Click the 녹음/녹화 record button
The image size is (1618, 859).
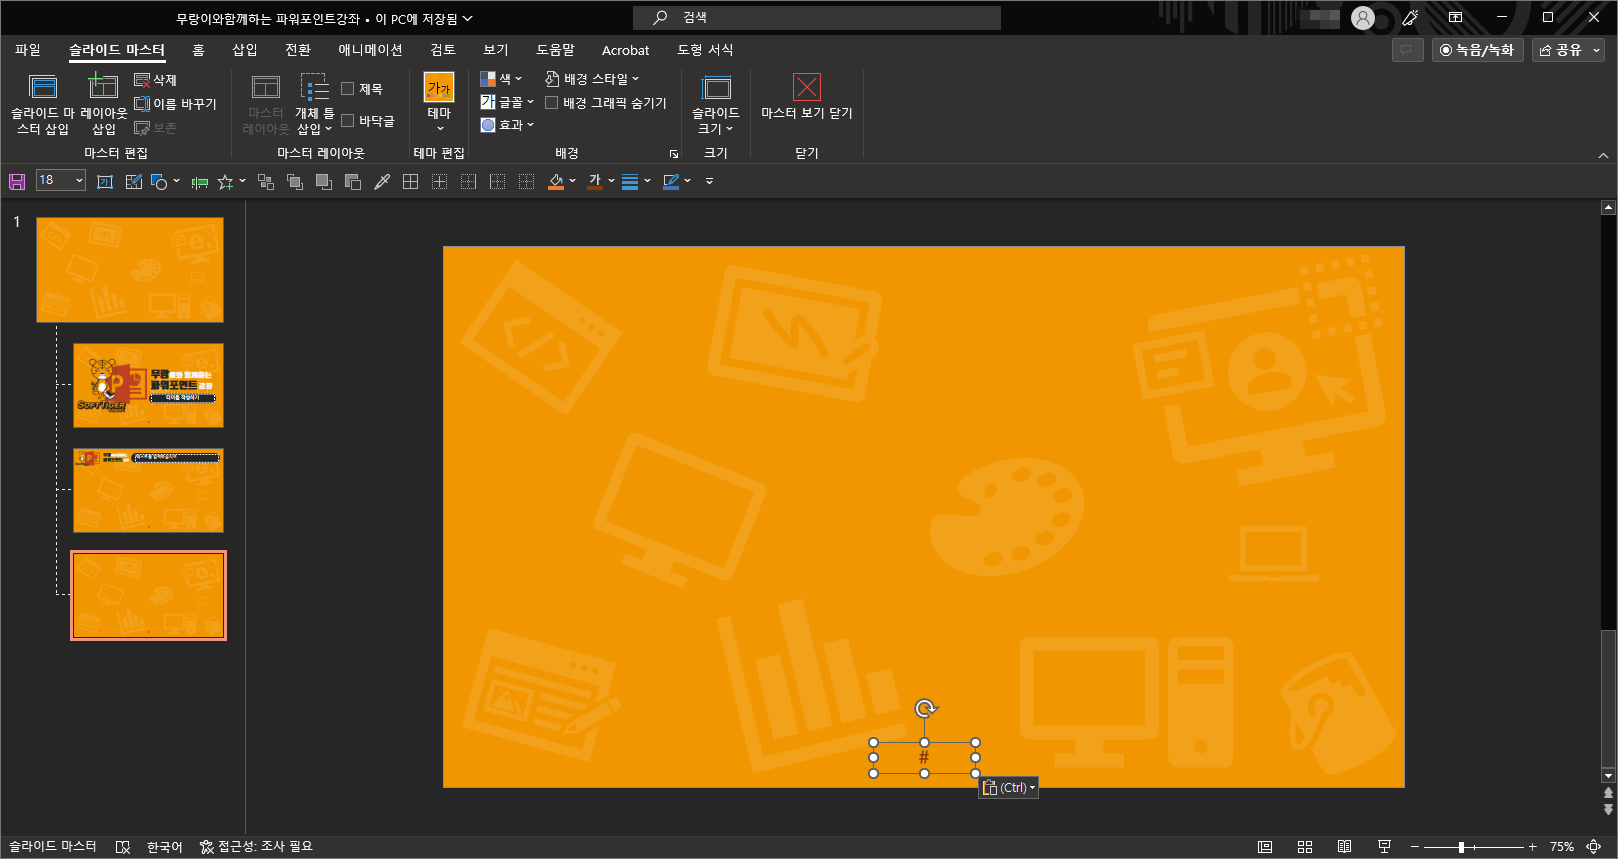(1477, 50)
